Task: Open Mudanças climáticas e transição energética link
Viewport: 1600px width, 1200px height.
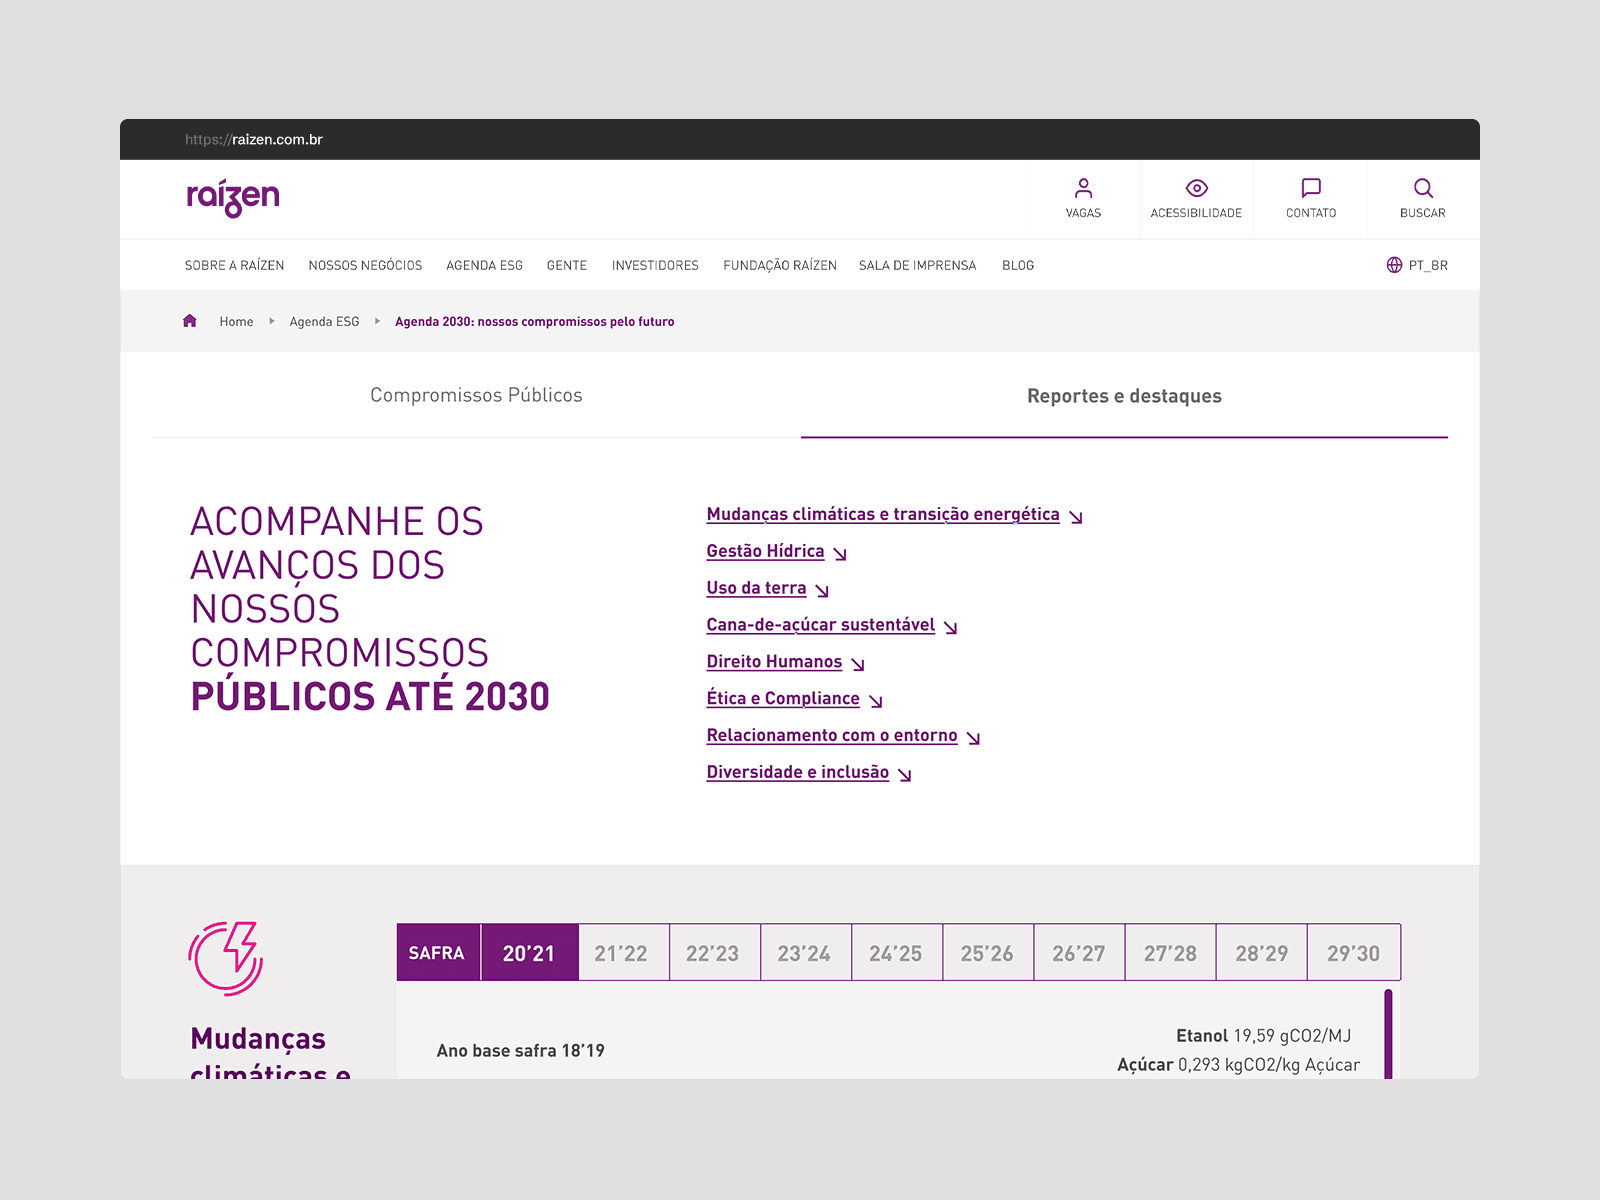Action: pos(882,514)
